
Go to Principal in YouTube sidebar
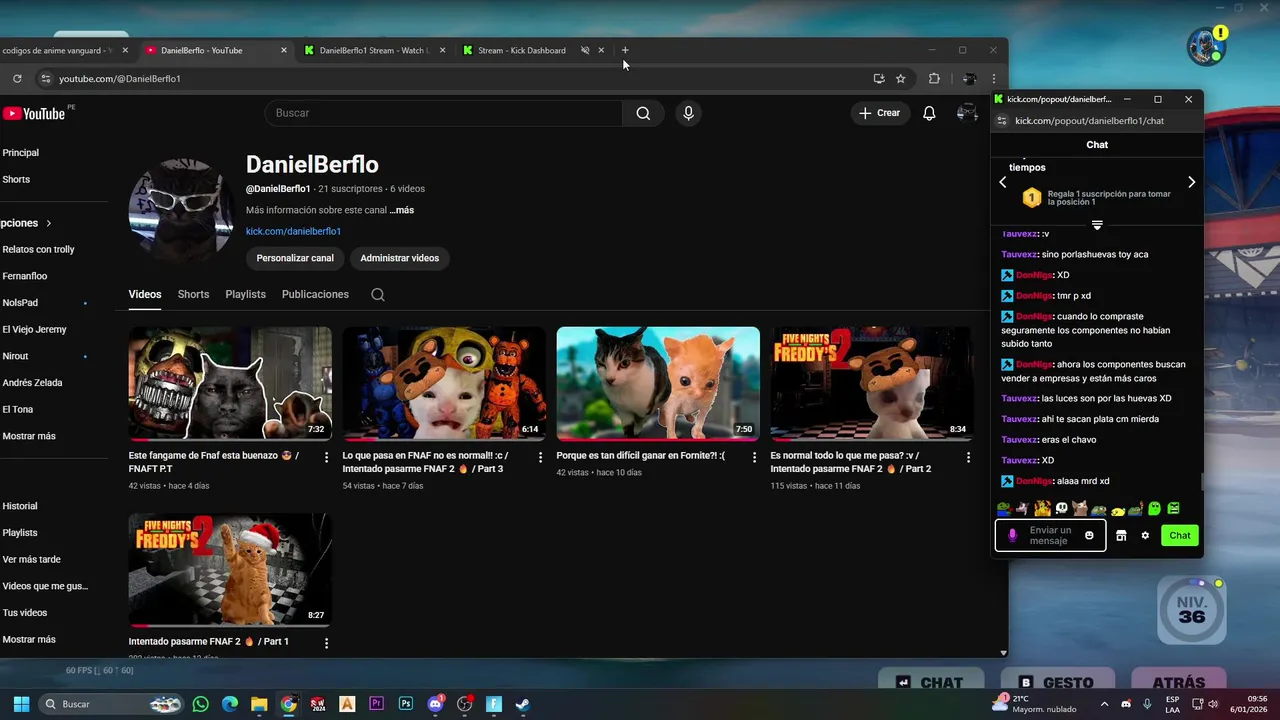[x=21, y=153]
